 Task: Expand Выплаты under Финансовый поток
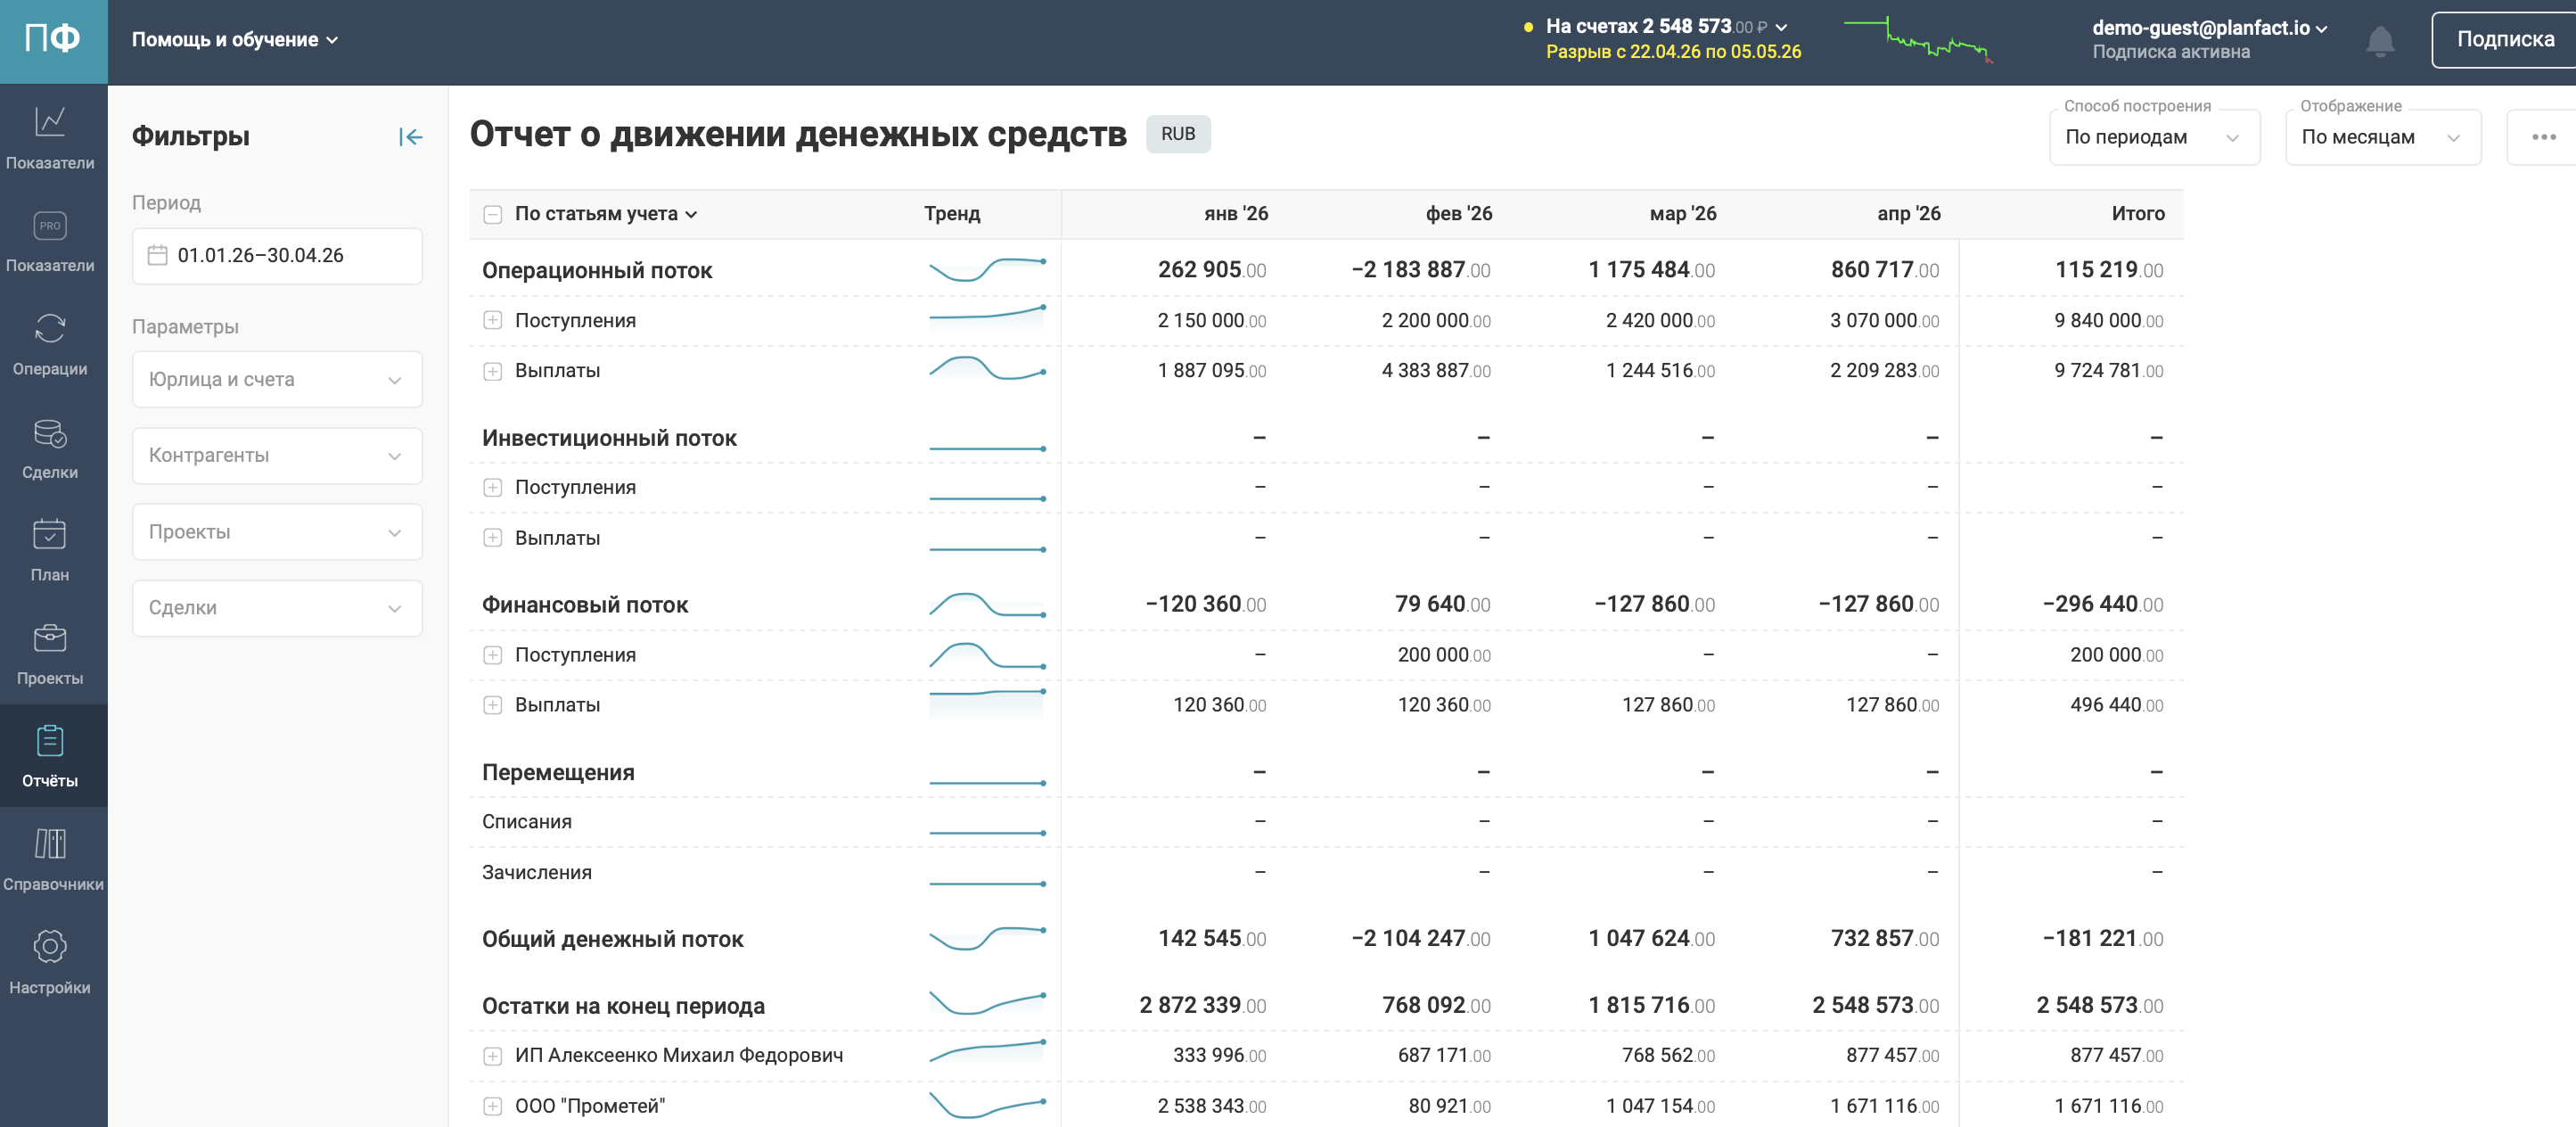[x=492, y=705]
